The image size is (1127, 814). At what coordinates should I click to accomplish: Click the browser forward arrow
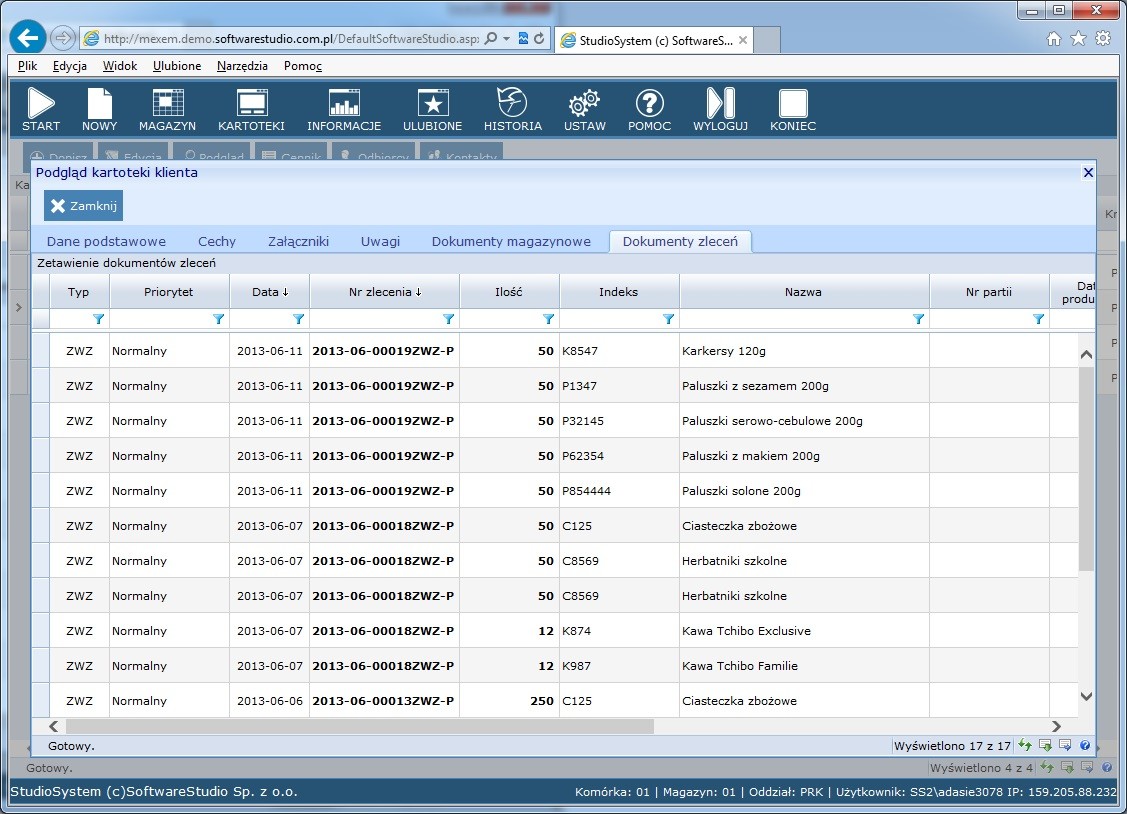point(63,38)
